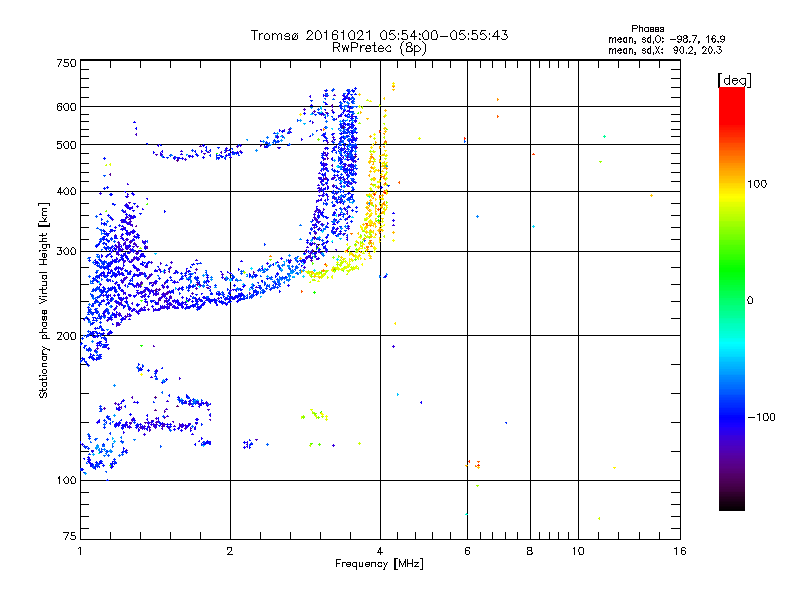
Task: Click the rainbow phase color bar
Action: [x=732, y=298]
